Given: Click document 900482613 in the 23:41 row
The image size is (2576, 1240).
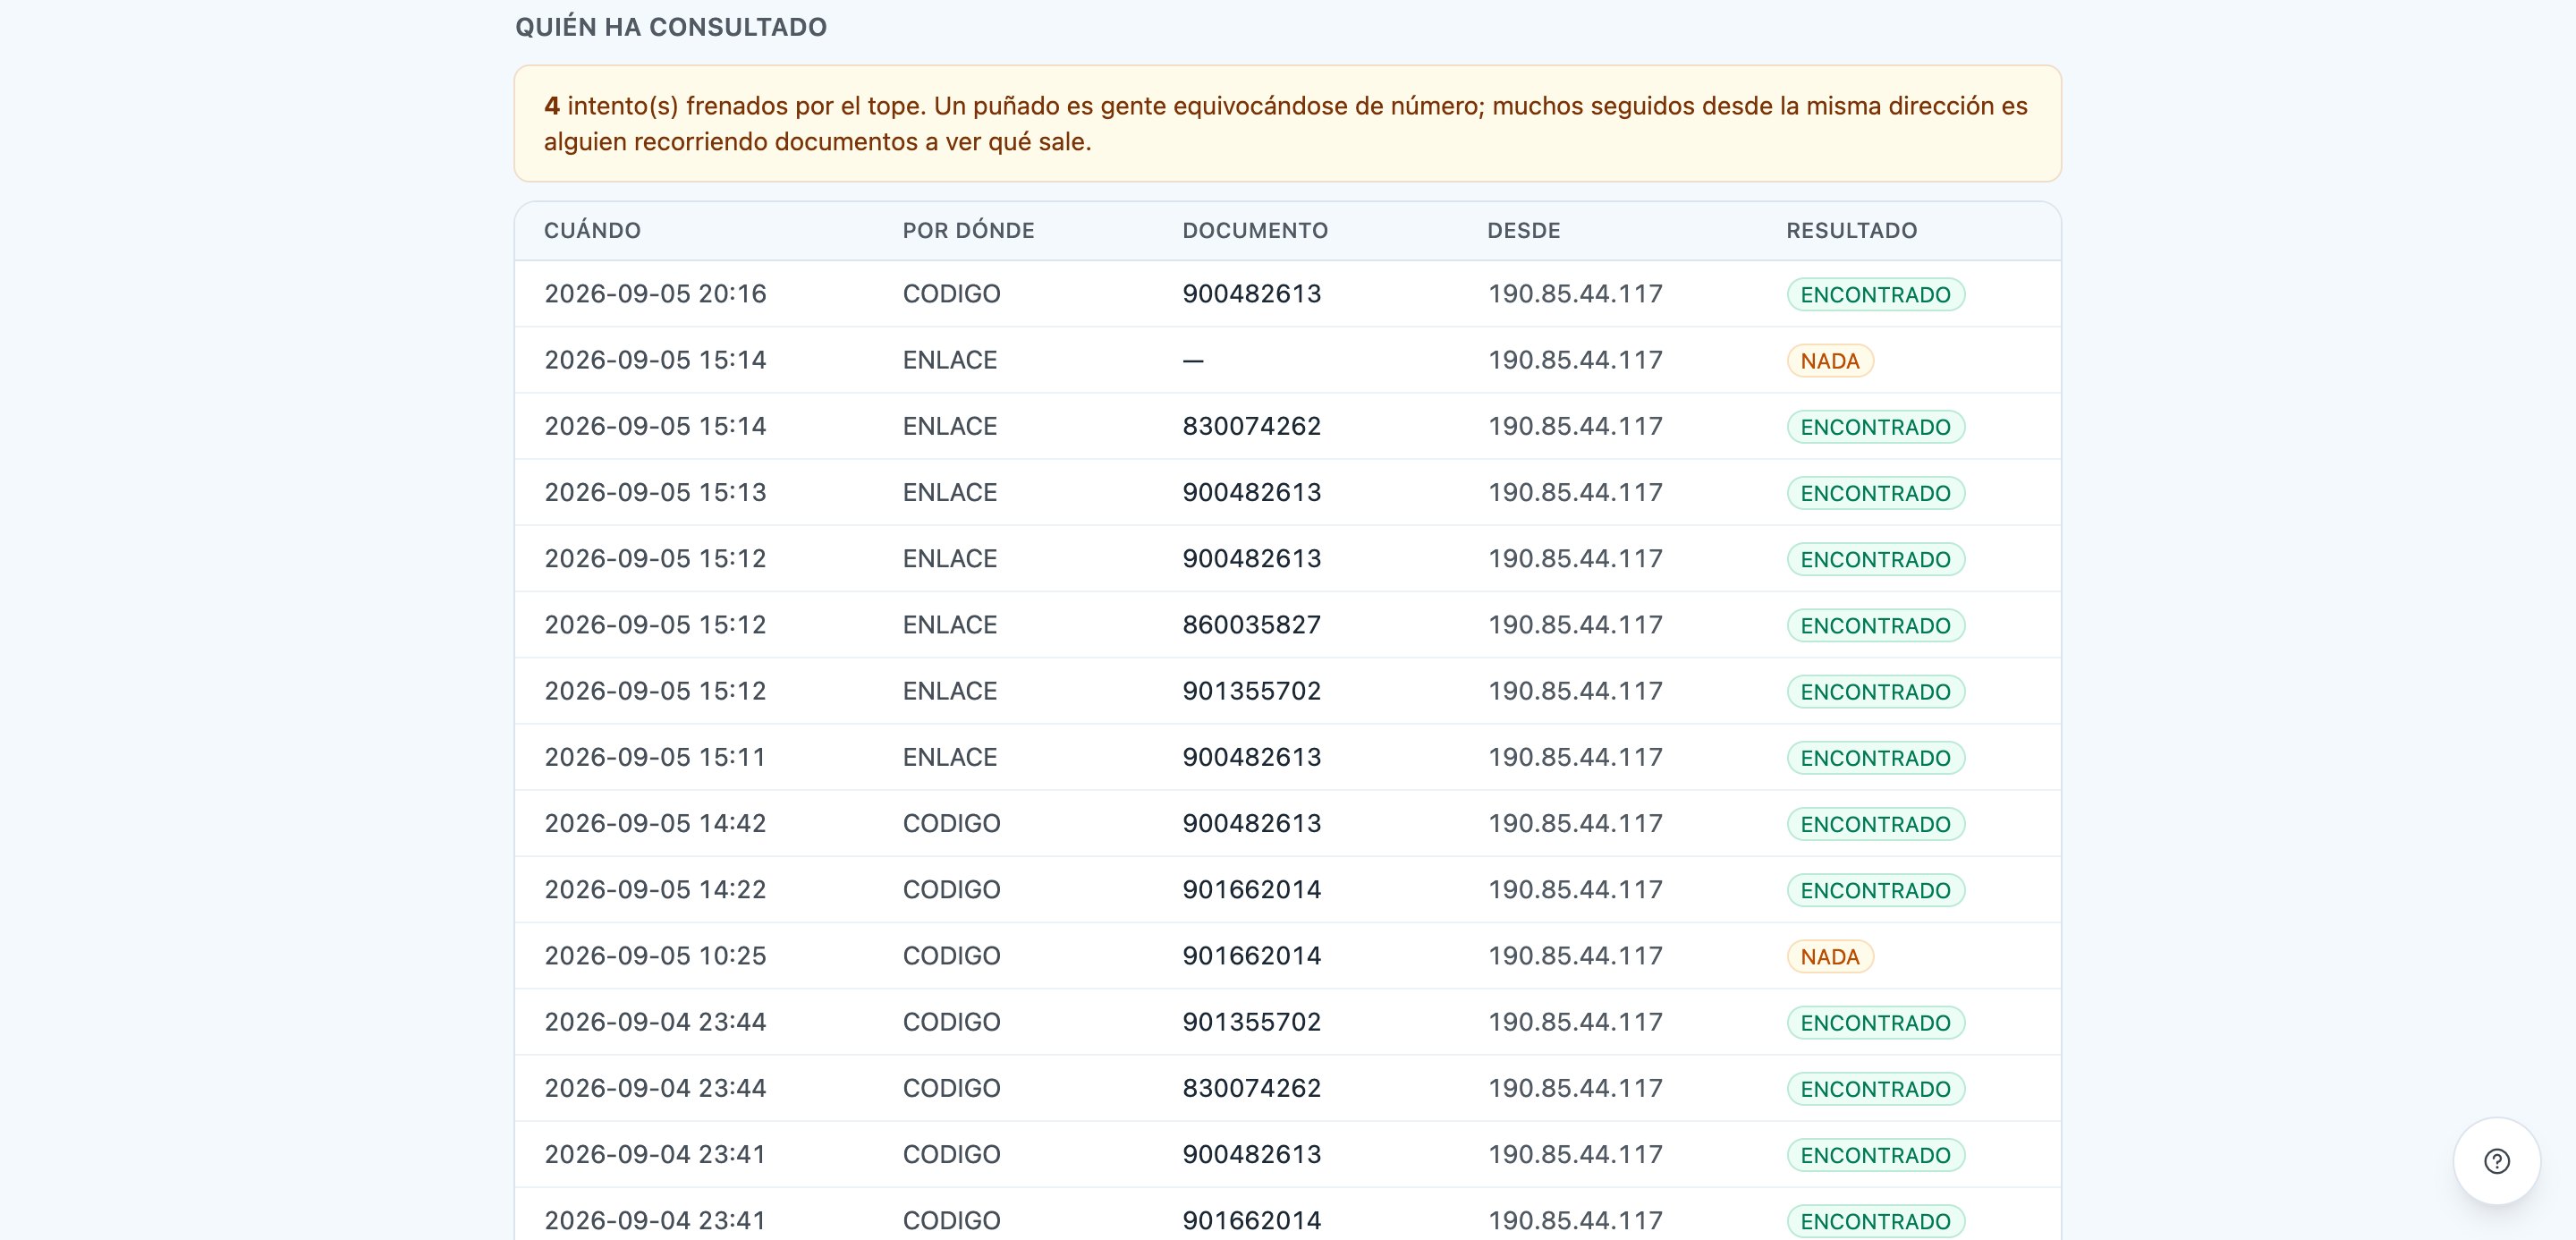Looking at the screenshot, I should click(1251, 1154).
